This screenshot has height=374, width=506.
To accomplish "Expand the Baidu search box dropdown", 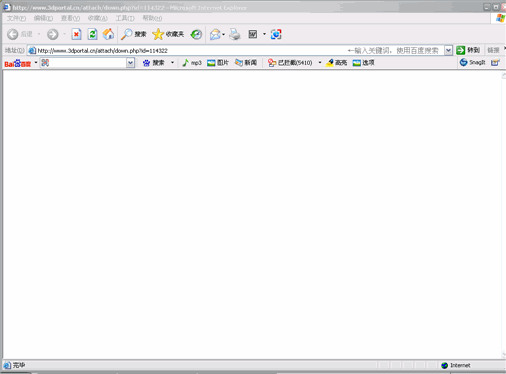I will [130, 63].
